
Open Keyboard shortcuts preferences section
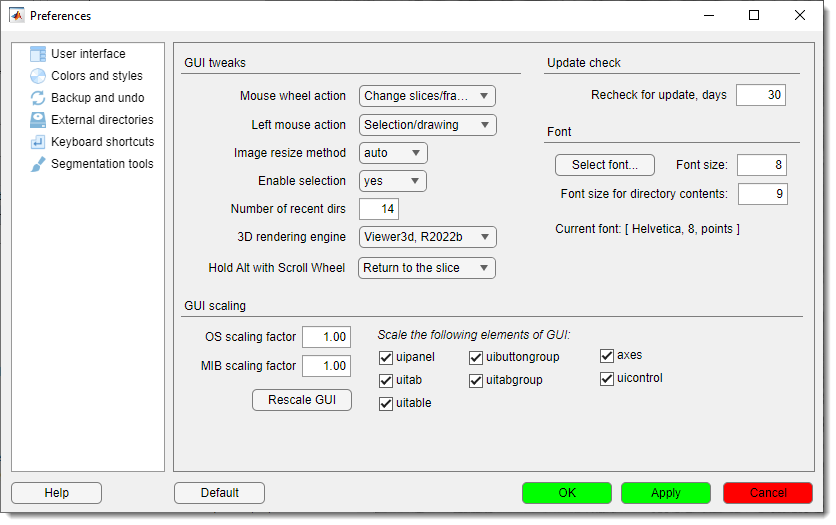102,142
